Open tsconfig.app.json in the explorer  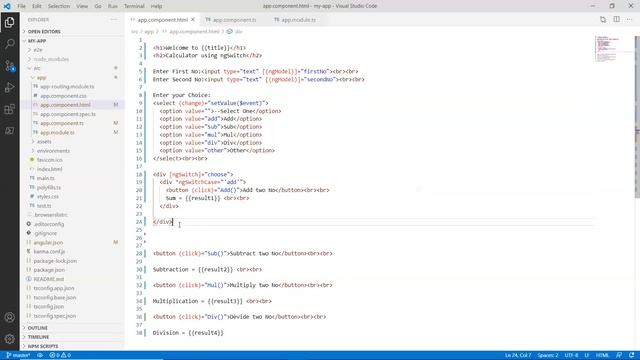pos(54,288)
